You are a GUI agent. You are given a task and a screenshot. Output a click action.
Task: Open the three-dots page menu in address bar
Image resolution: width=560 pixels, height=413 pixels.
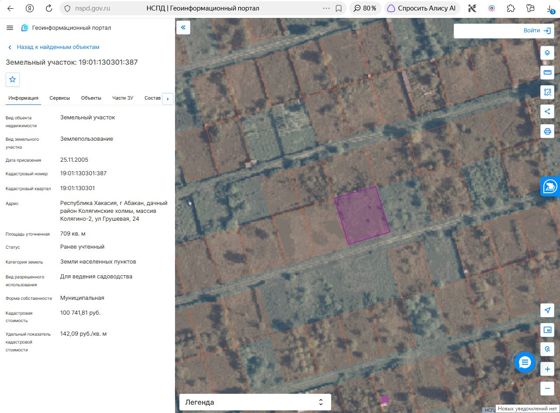pyautogui.click(x=326, y=8)
